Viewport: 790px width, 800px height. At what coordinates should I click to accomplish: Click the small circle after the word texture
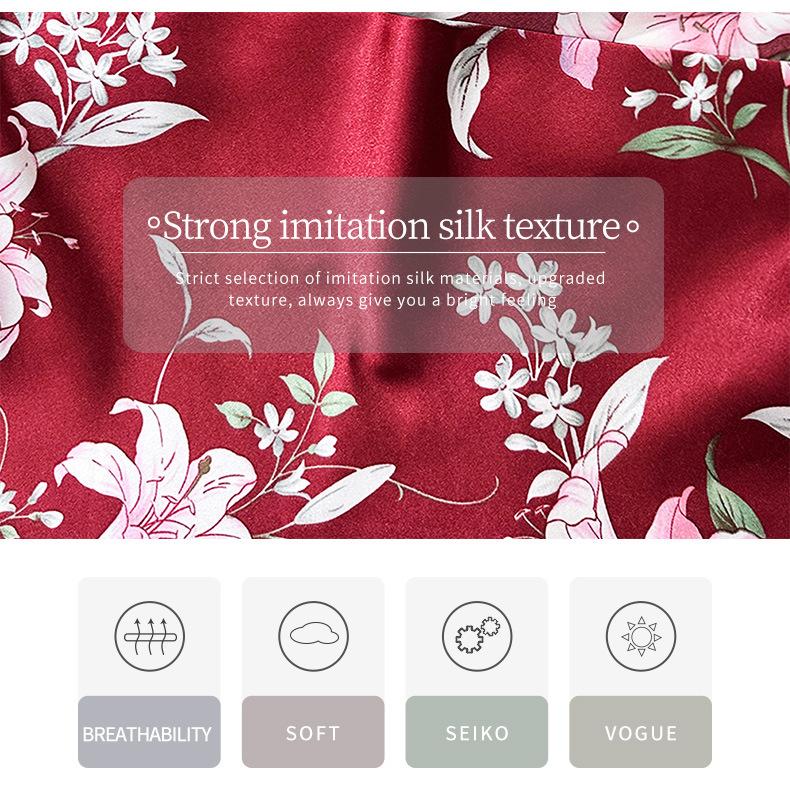(x=632, y=227)
